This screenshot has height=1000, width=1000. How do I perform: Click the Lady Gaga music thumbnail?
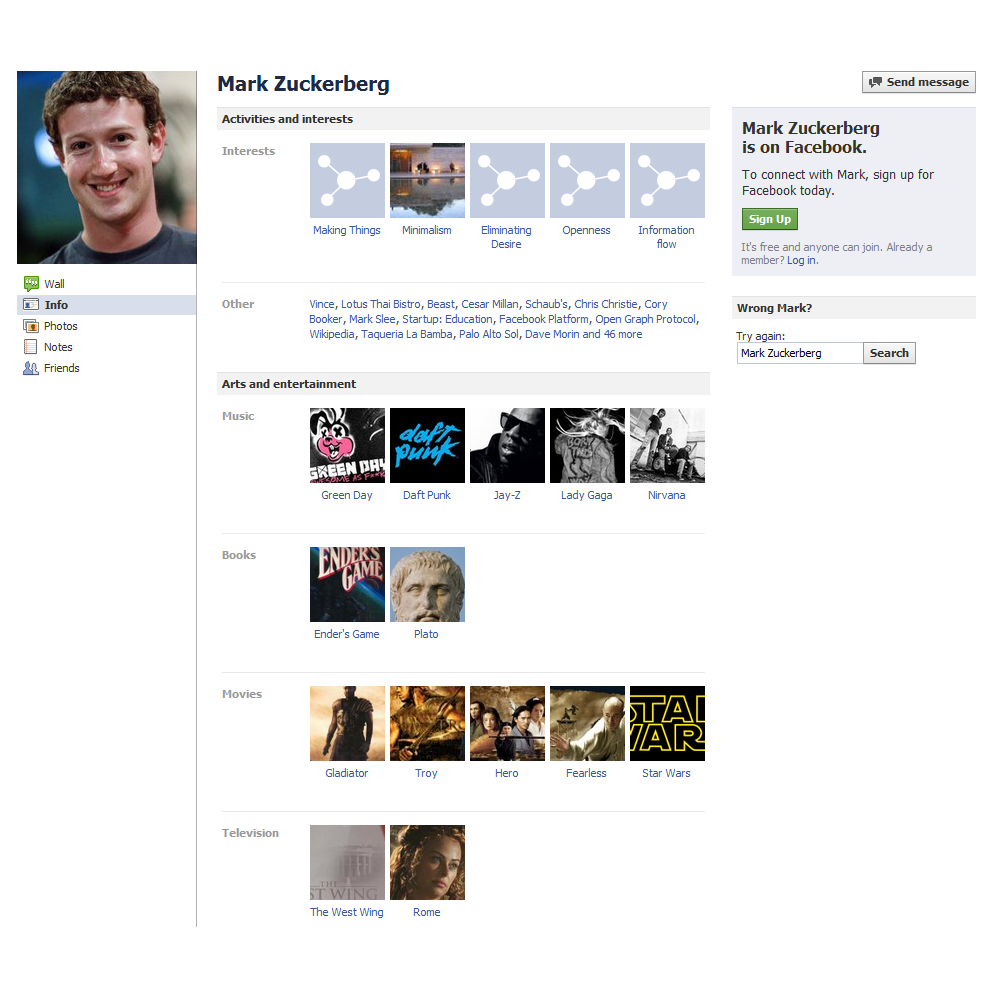(587, 446)
